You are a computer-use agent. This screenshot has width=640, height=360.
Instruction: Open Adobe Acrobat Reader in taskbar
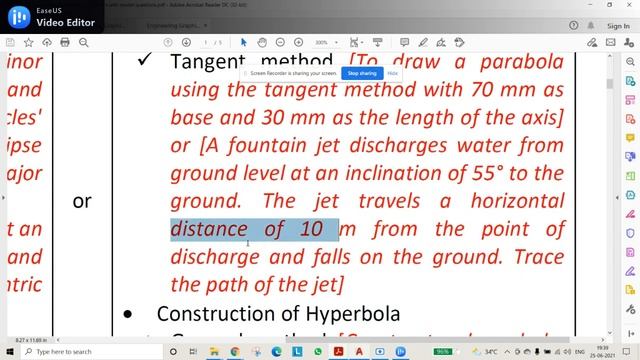(x=338, y=351)
